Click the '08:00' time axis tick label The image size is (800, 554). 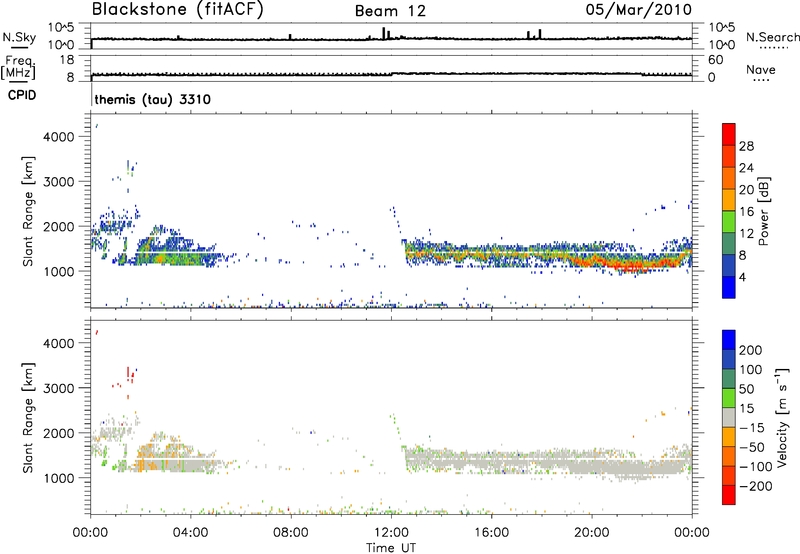(x=291, y=533)
